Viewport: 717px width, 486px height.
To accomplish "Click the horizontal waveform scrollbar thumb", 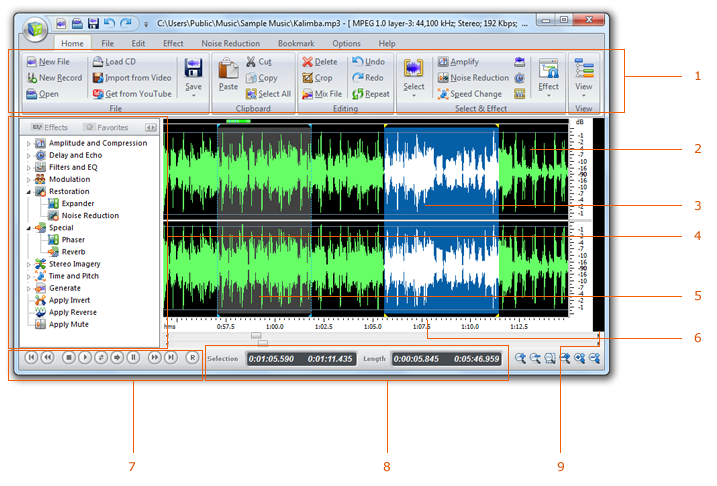I will click(x=256, y=336).
